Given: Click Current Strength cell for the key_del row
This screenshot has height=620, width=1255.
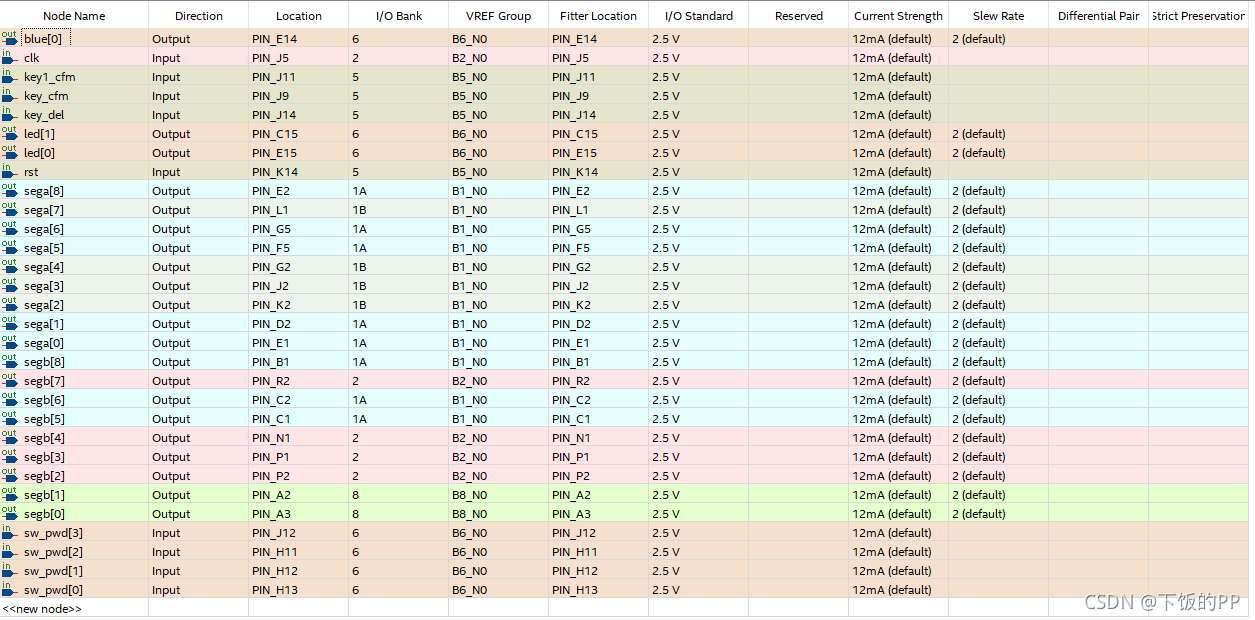Looking at the screenshot, I should [898, 115].
